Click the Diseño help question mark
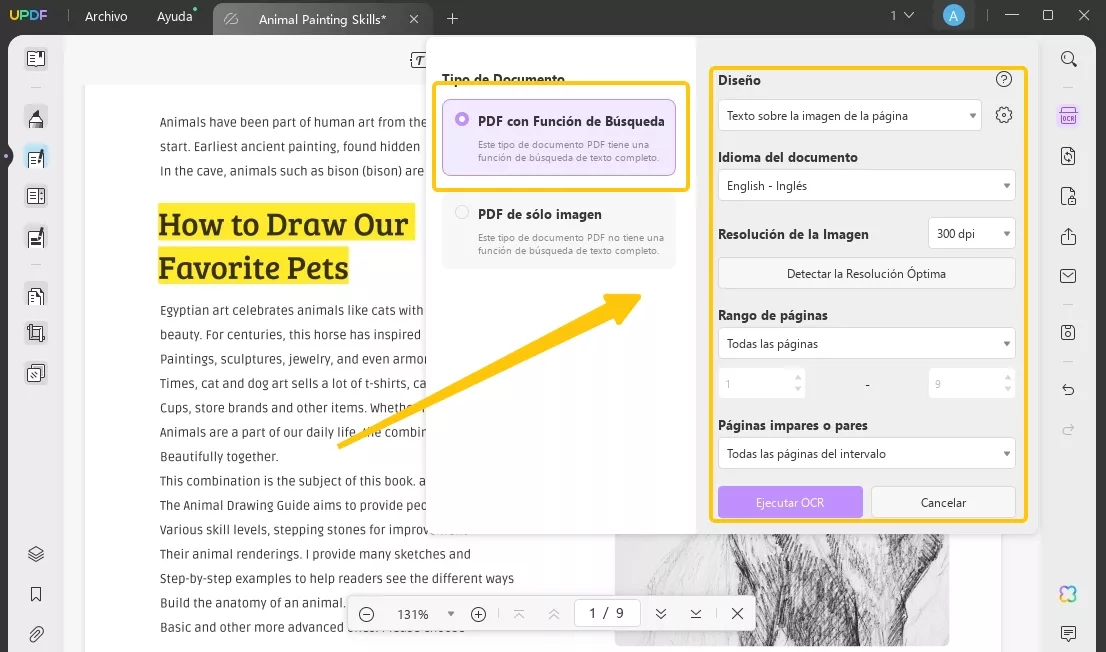 1004,79
